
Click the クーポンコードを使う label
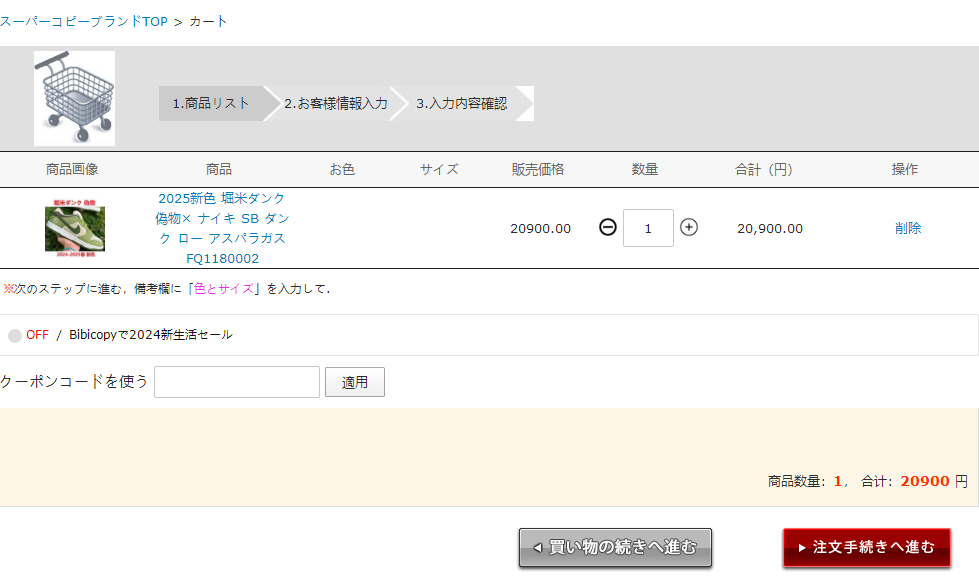point(74,381)
